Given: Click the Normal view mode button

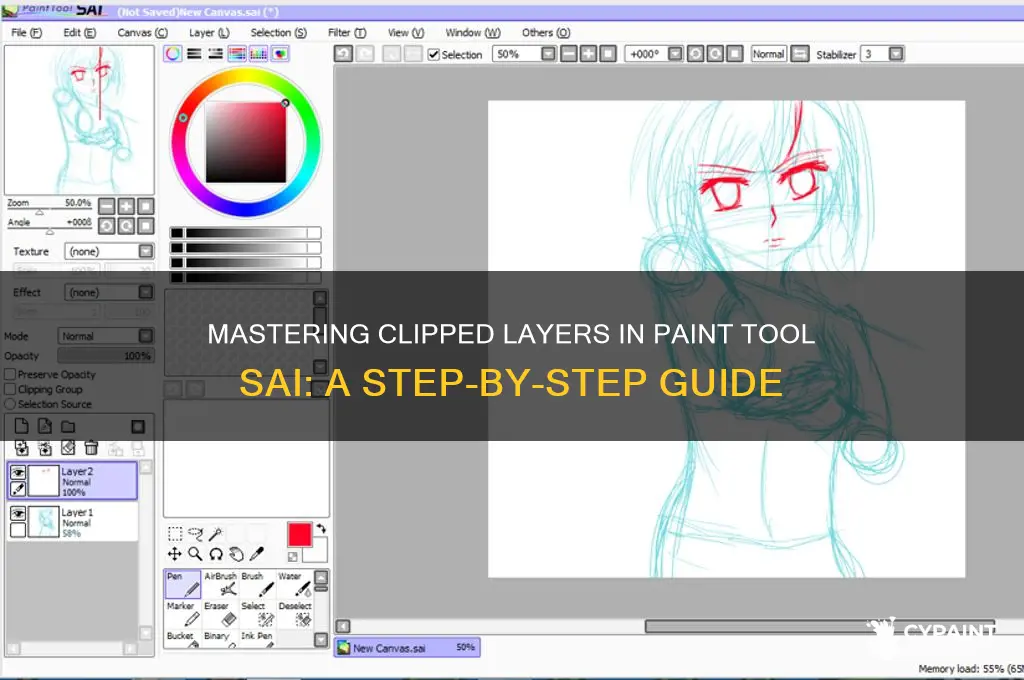Looking at the screenshot, I should (x=768, y=54).
